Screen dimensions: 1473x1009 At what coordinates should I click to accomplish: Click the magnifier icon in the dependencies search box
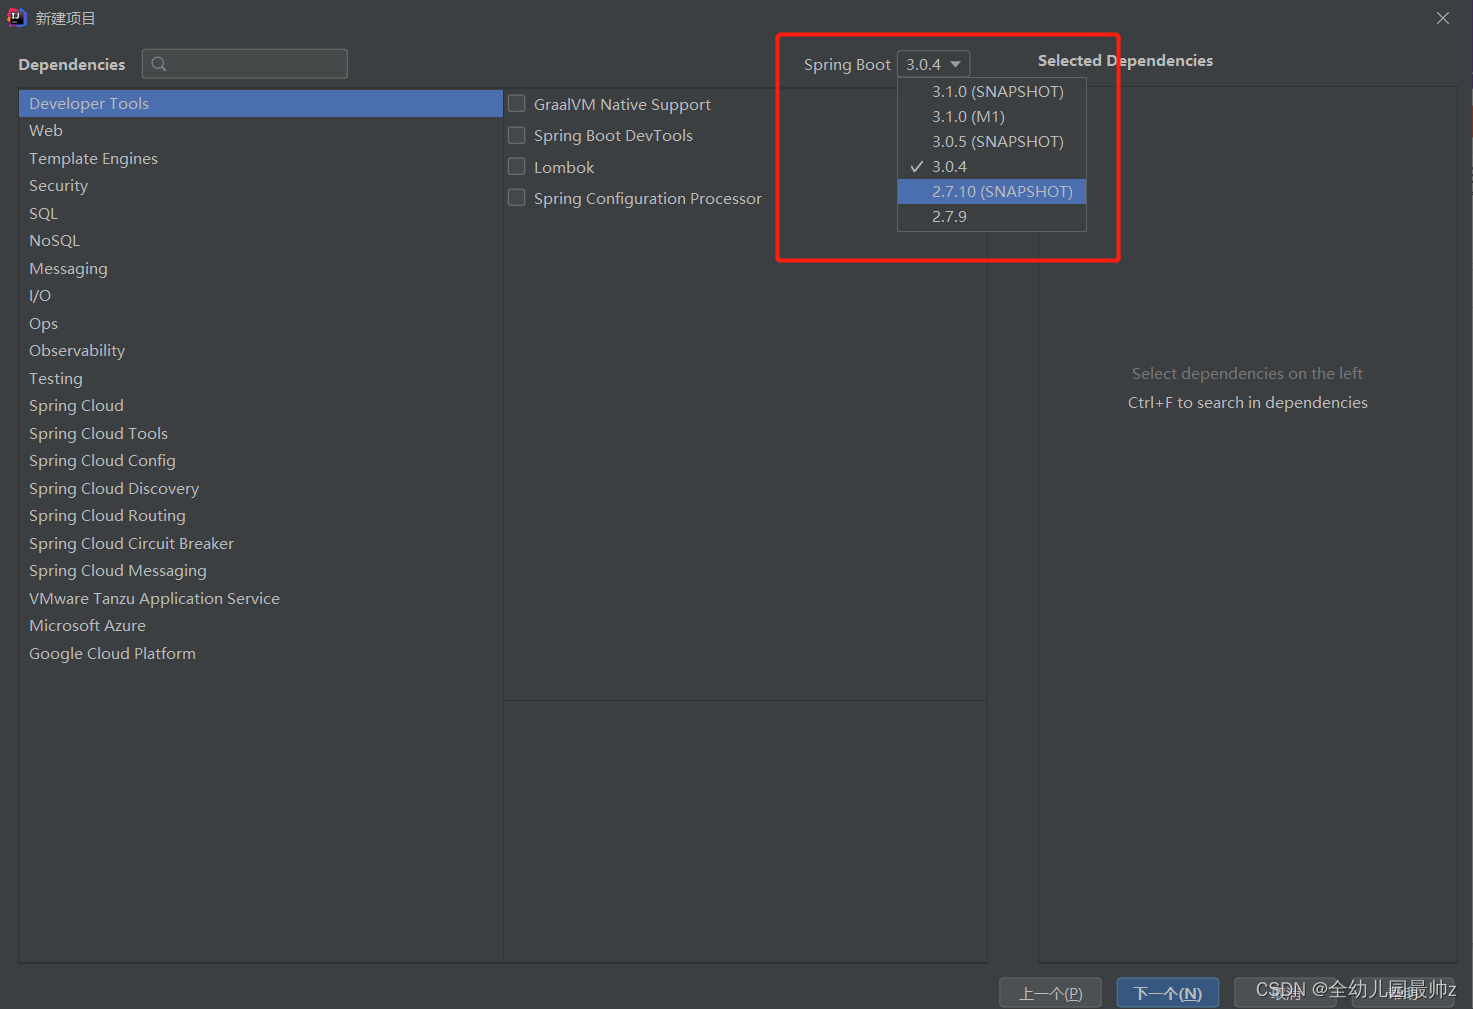(x=159, y=64)
